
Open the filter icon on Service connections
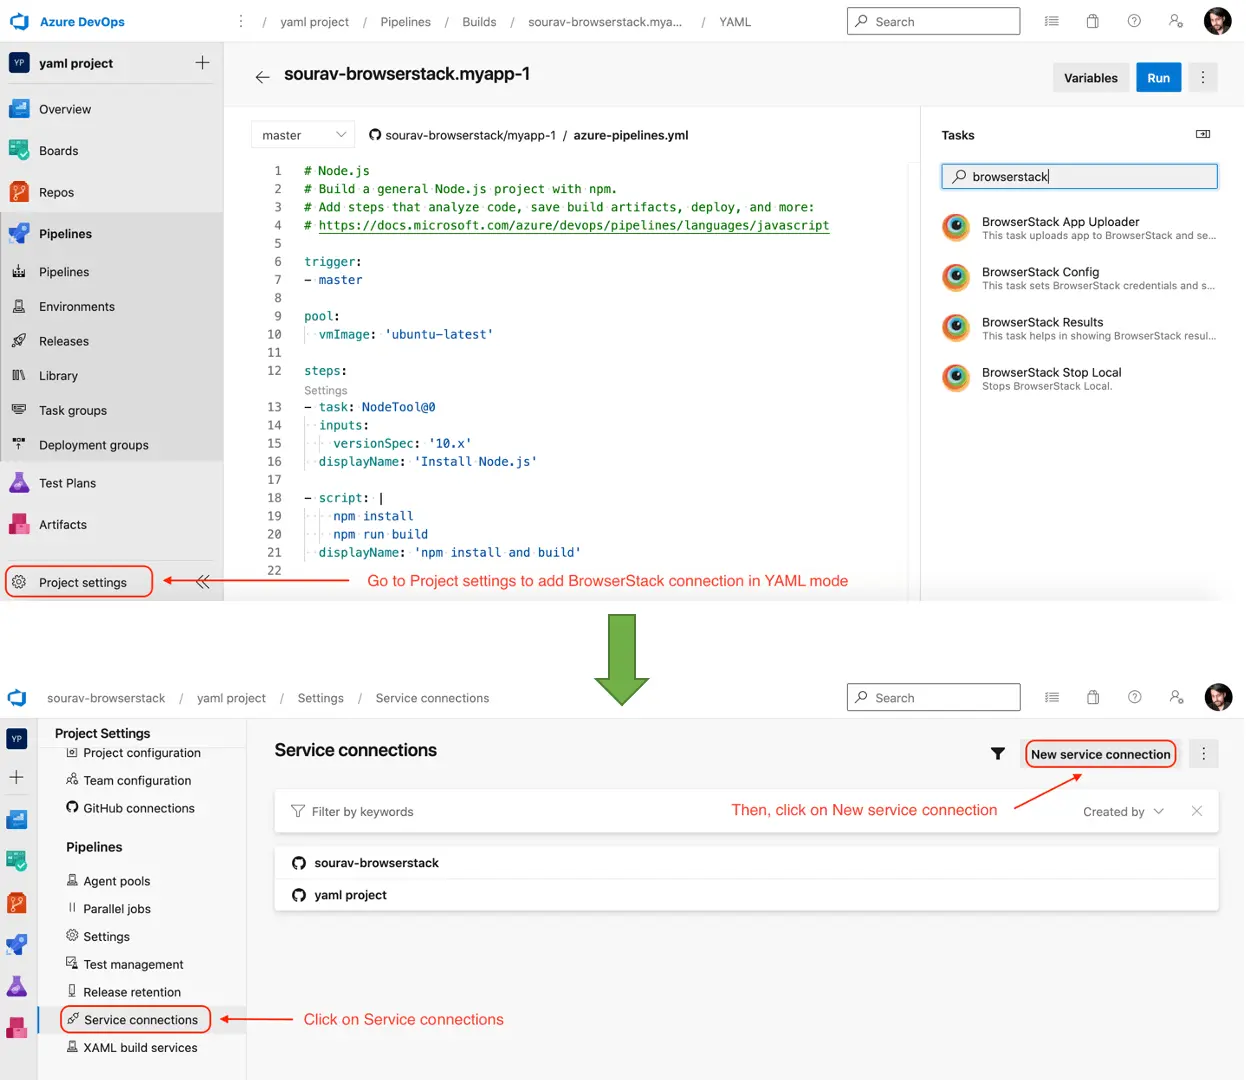(997, 754)
